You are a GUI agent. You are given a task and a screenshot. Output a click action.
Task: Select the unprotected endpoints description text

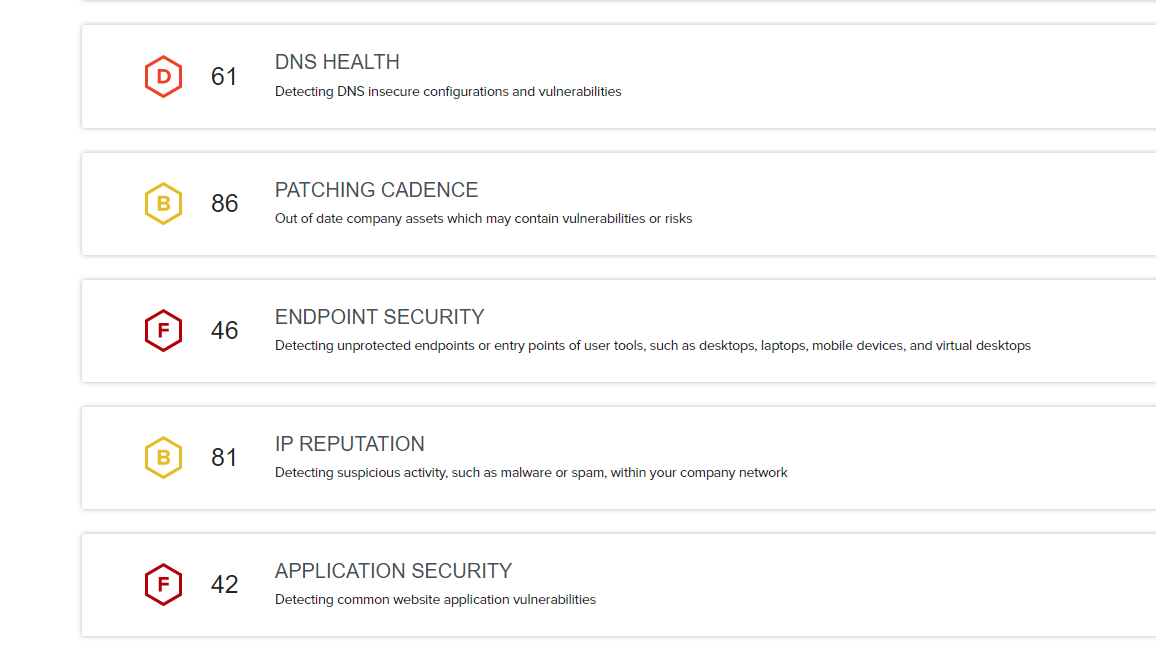pyautogui.click(x=652, y=346)
